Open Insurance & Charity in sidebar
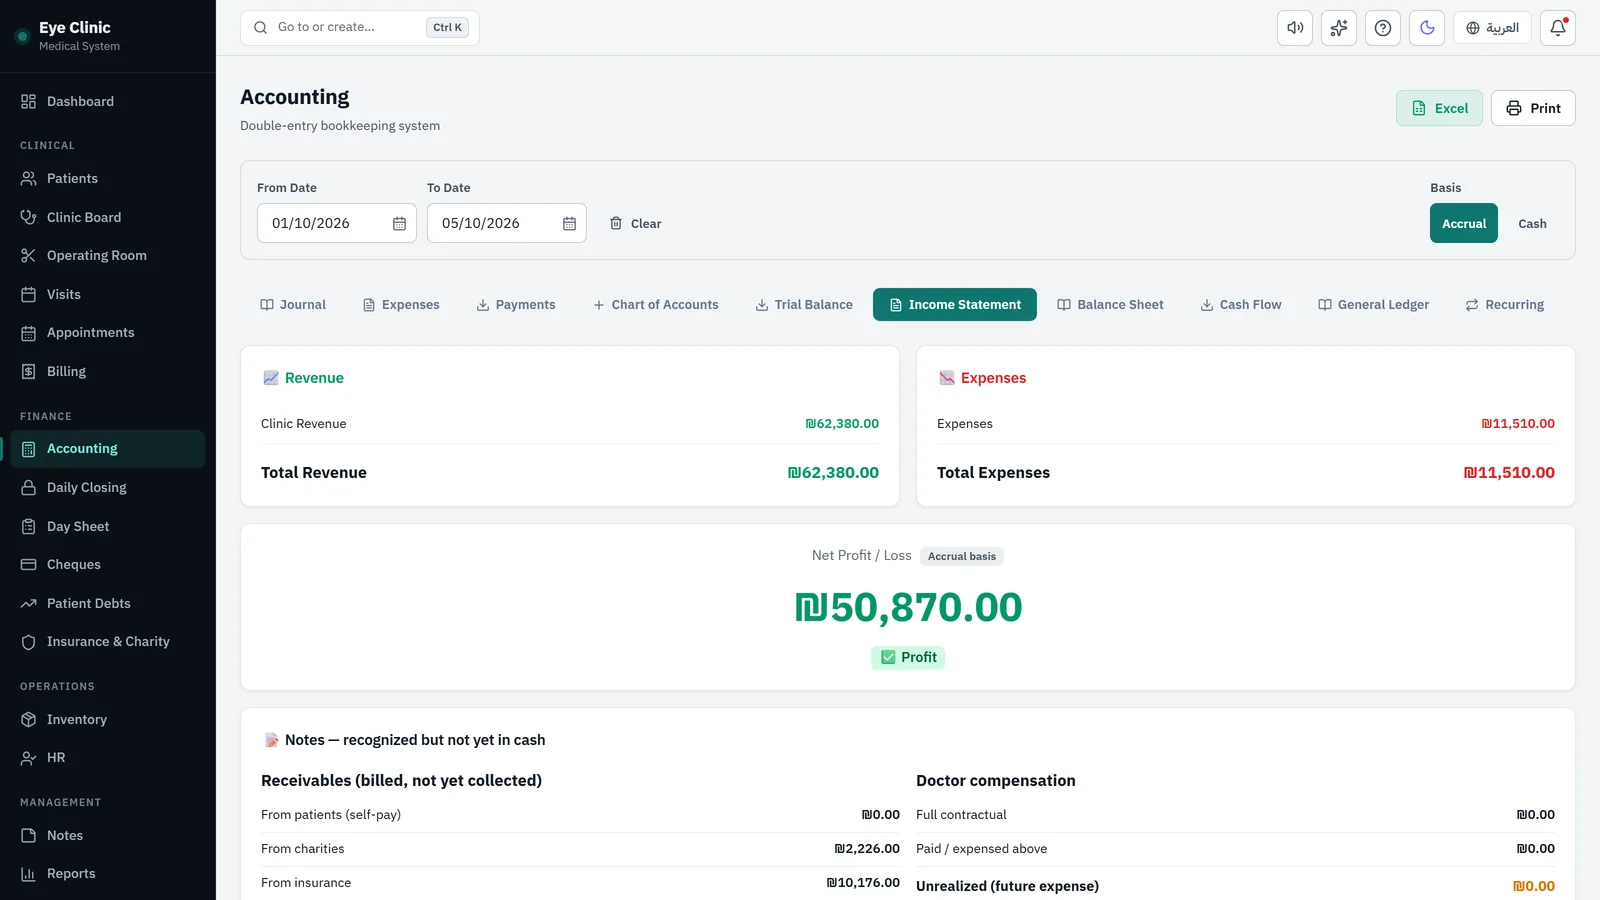This screenshot has width=1600, height=900. pyautogui.click(x=108, y=641)
